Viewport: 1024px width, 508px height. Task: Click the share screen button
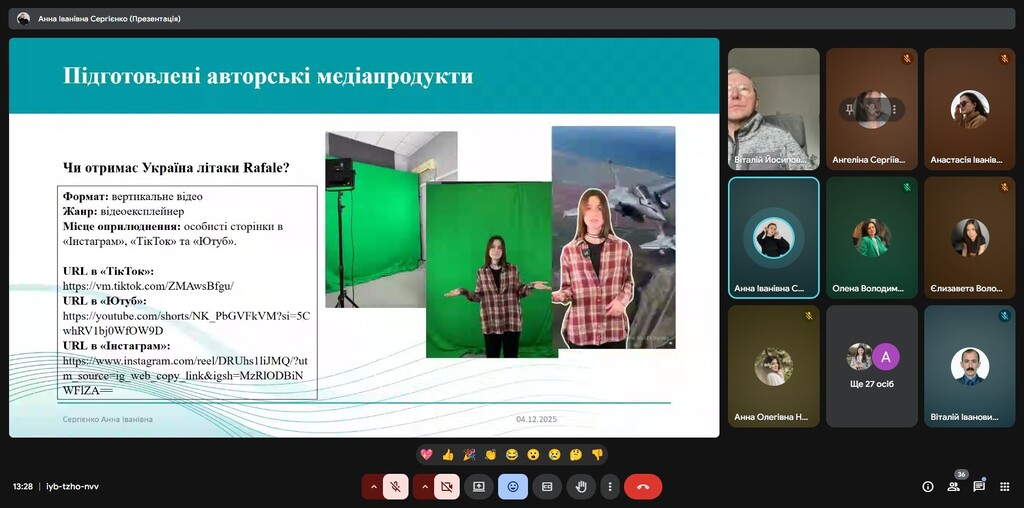[x=478, y=487]
